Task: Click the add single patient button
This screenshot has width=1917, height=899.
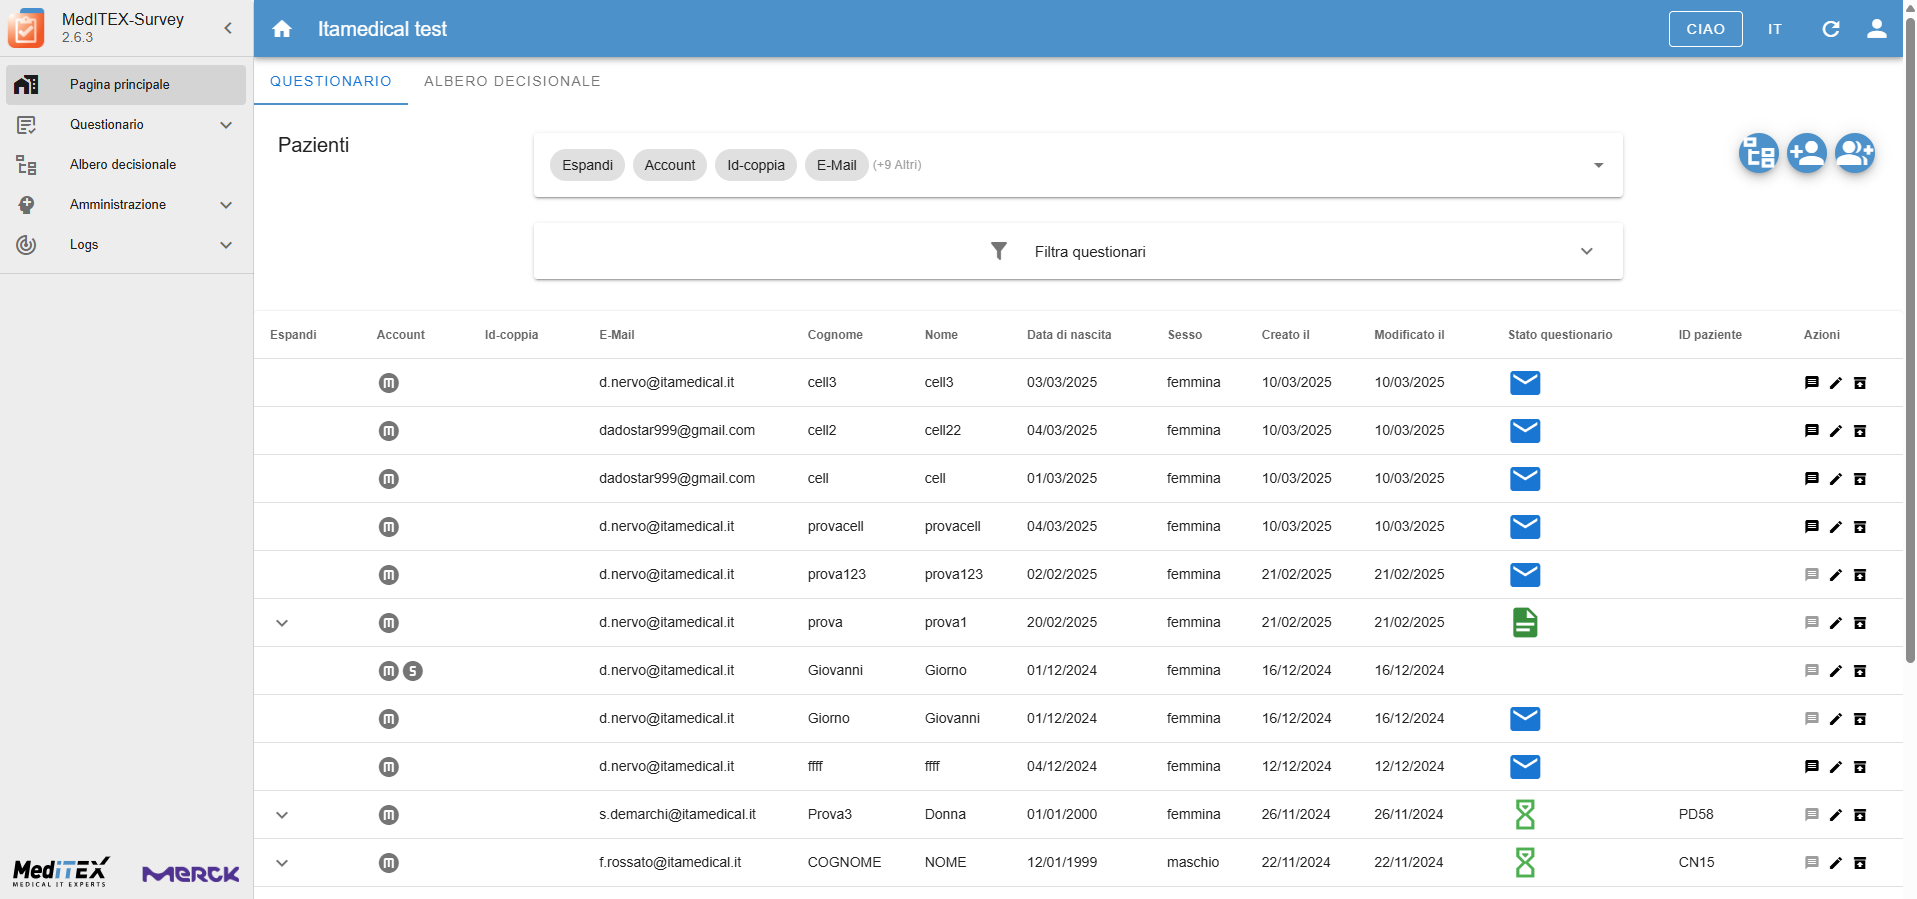Action: pos(1806,154)
